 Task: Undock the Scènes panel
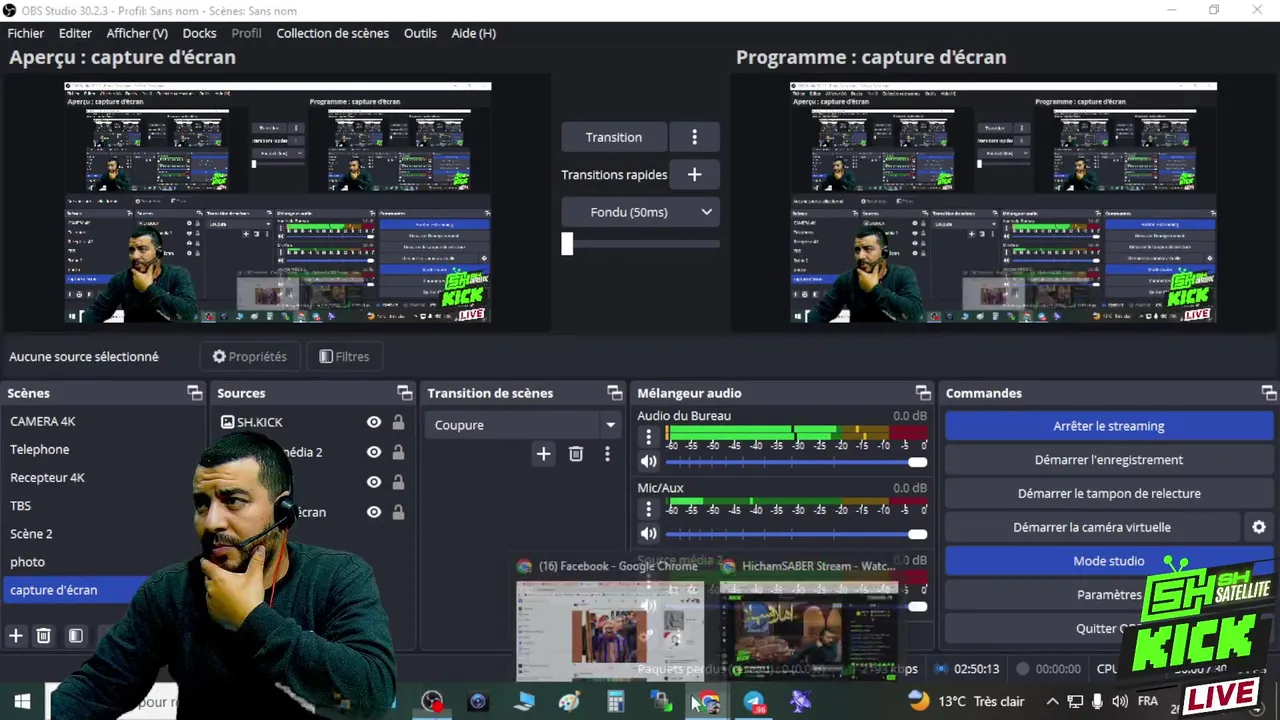(195, 393)
